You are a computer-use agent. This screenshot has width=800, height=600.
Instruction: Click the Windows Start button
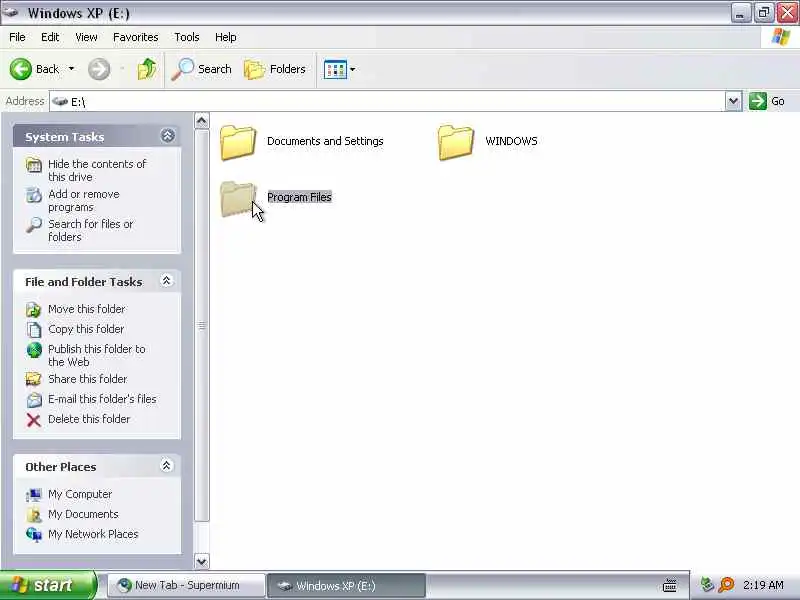click(x=48, y=585)
